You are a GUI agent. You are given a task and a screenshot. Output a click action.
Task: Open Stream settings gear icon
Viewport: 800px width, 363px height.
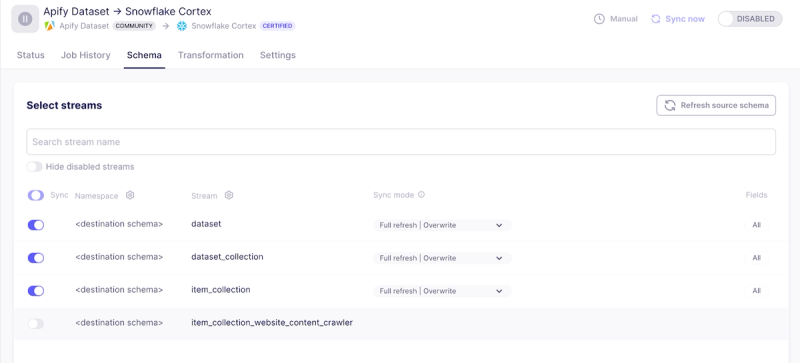[x=229, y=195]
